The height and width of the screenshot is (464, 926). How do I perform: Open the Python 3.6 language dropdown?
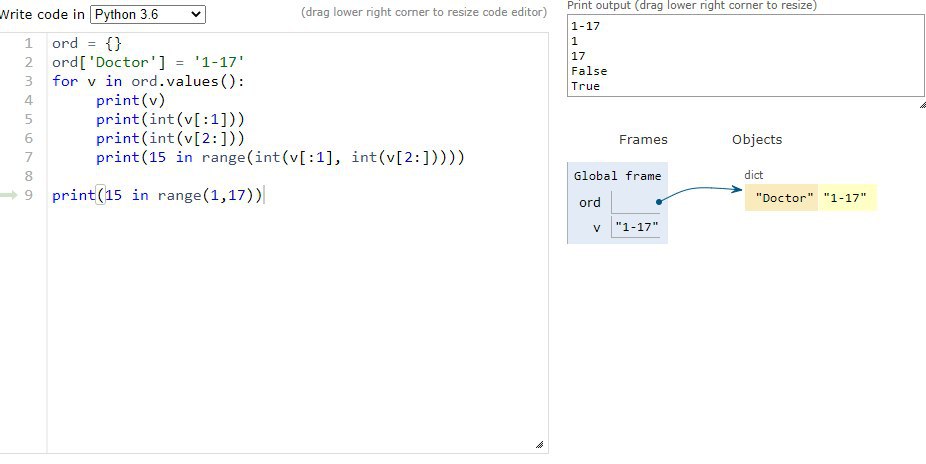click(148, 15)
